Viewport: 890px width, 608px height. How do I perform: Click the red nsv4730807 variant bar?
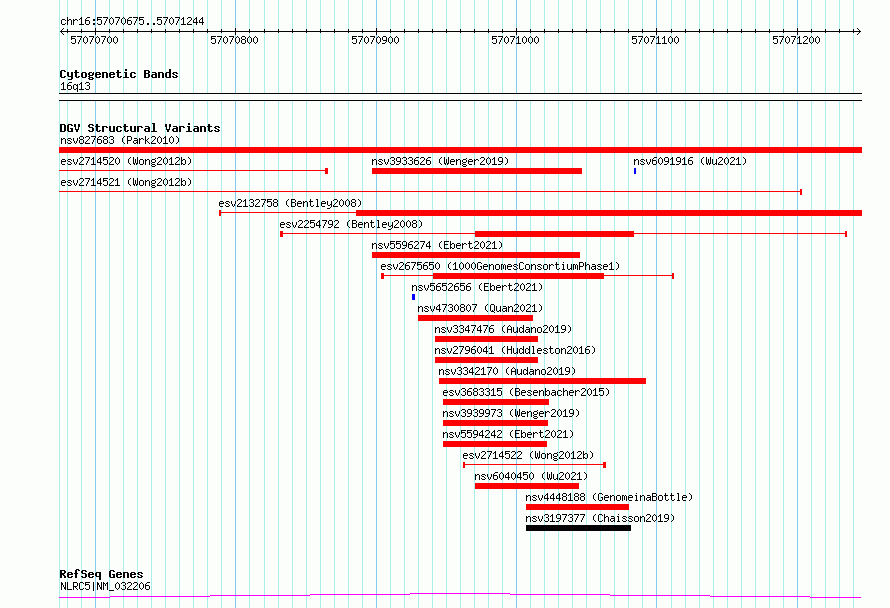point(476,318)
